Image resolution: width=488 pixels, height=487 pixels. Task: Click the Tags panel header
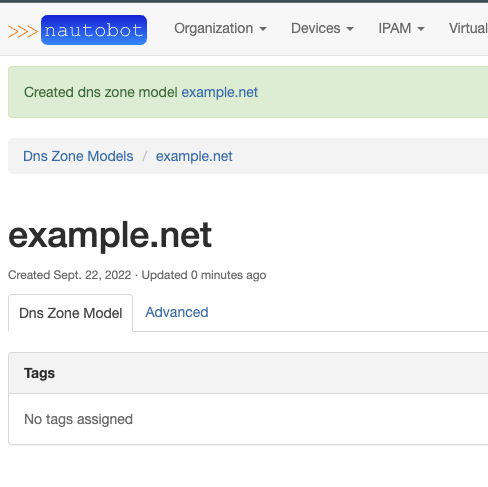pos(248,373)
